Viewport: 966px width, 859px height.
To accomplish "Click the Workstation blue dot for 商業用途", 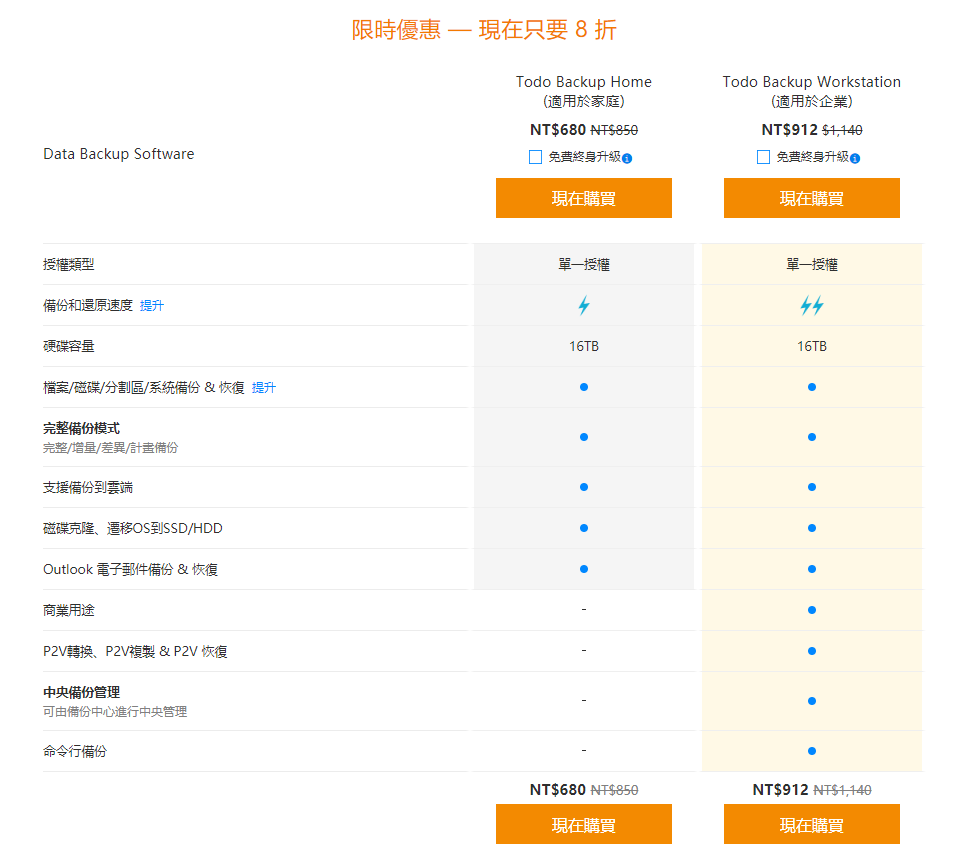I will pos(812,610).
